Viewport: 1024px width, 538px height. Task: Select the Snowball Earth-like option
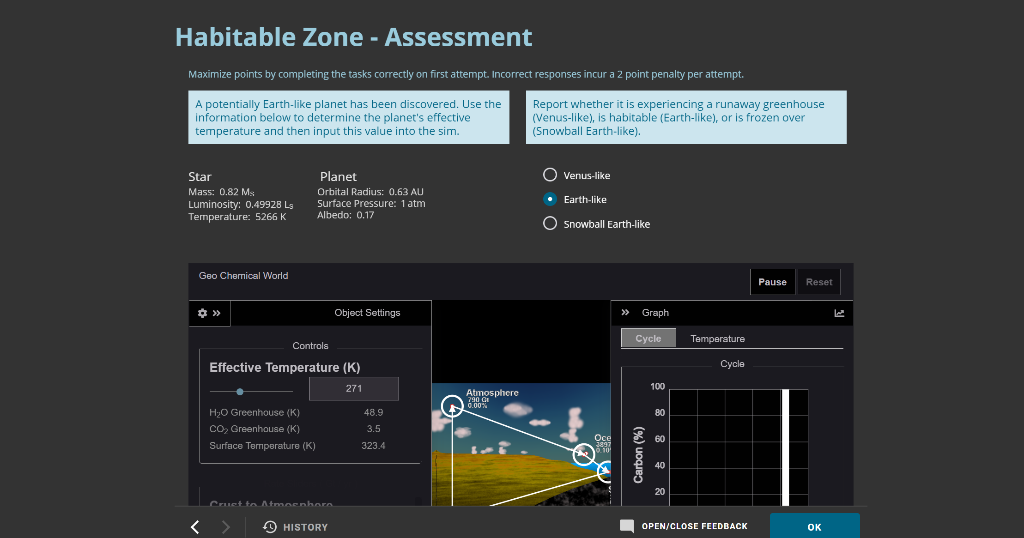550,224
